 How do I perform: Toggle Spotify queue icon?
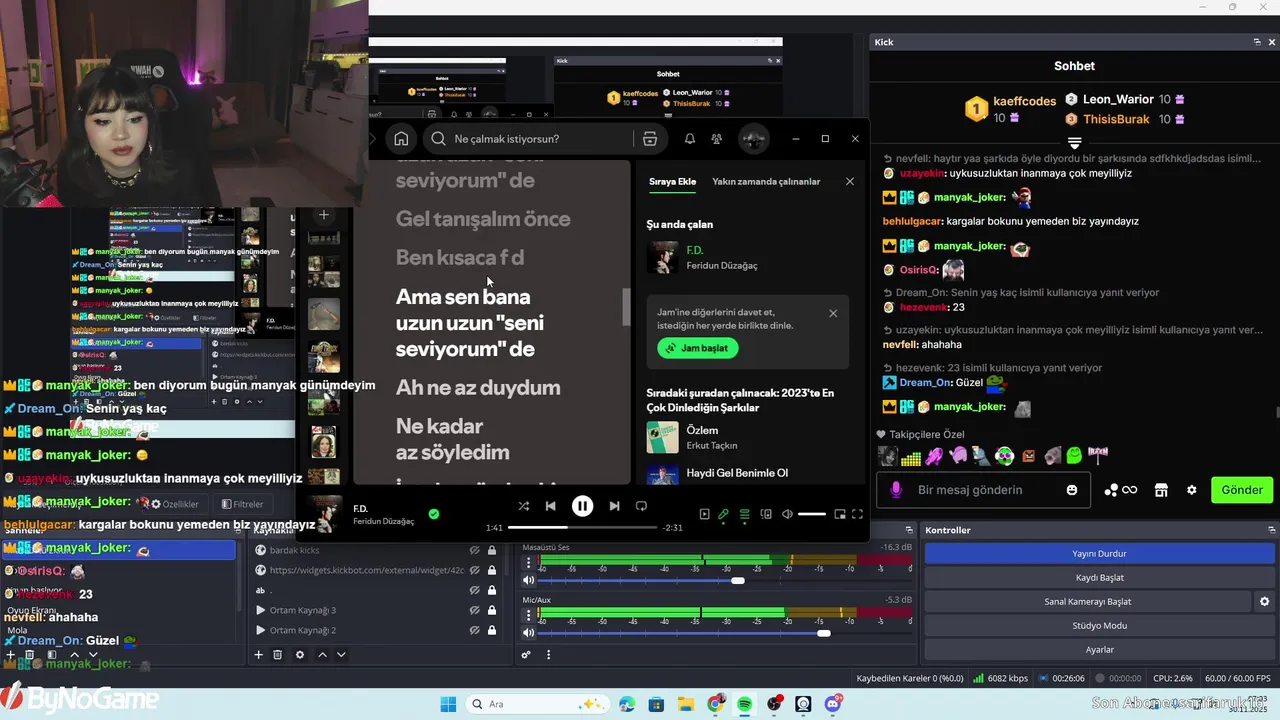click(x=744, y=515)
